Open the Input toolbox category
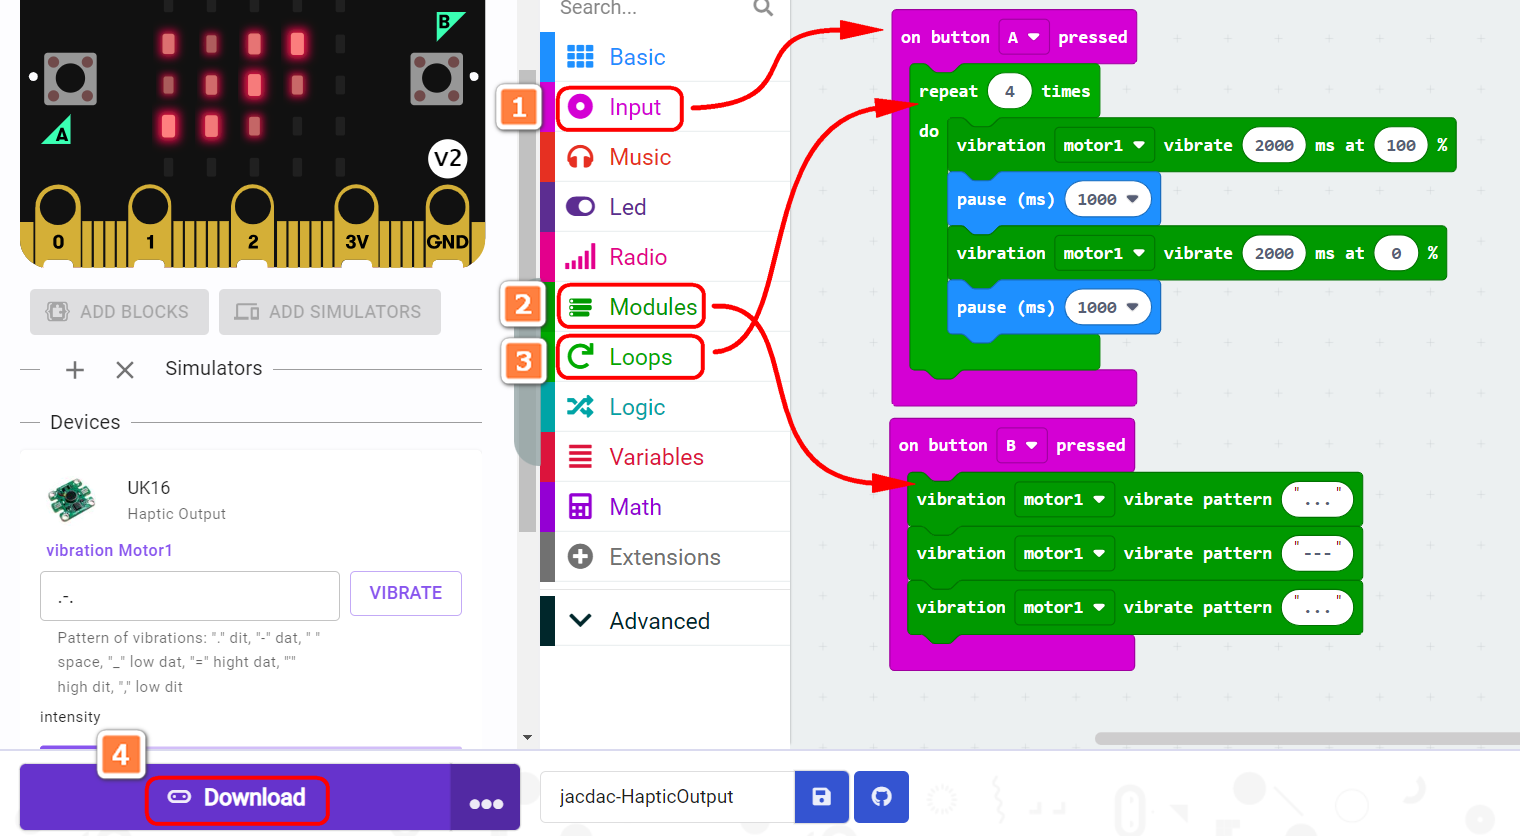1520x836 pixels. tap(634, 108)
